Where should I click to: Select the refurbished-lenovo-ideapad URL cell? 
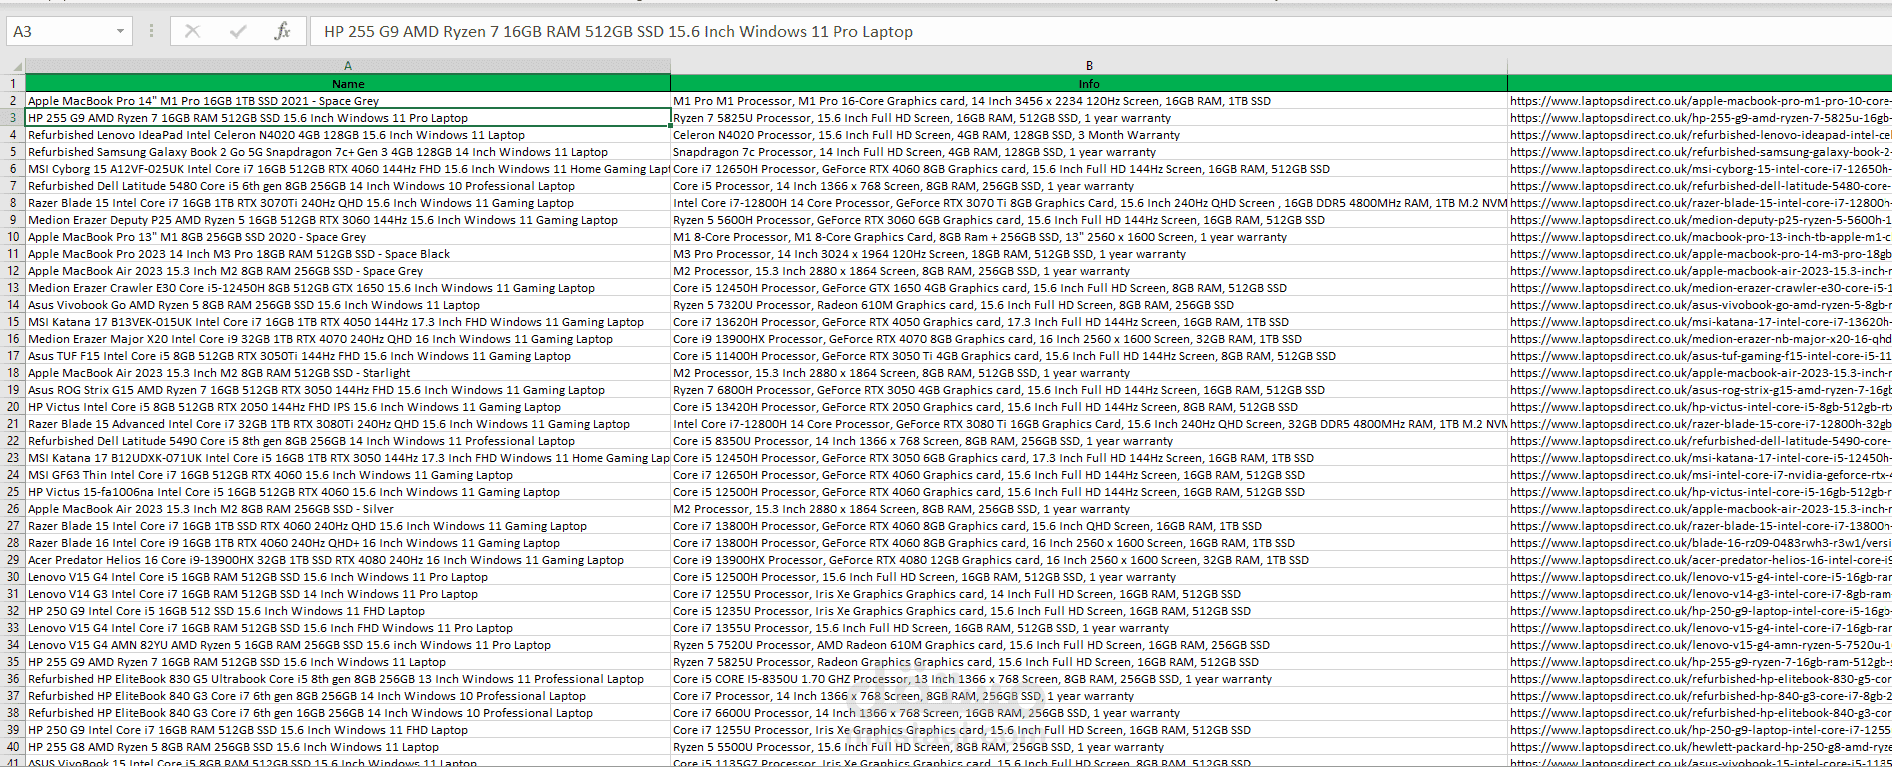coord(1700,135)
